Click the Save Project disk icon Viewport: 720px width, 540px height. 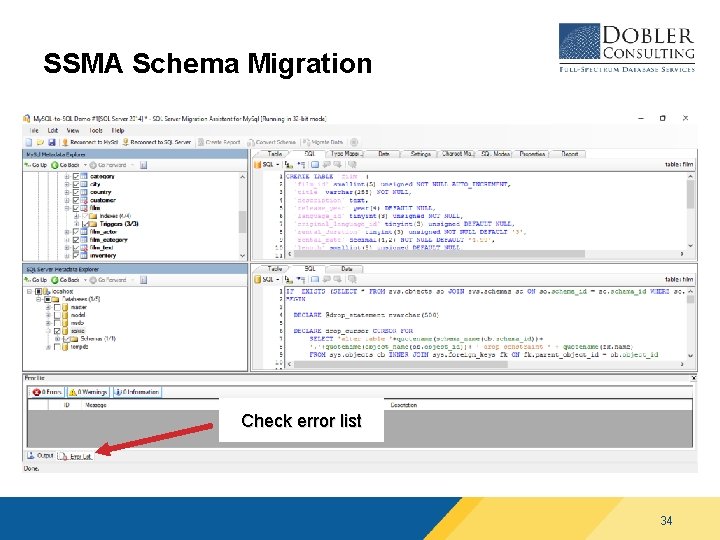click(x=52, y=142)
